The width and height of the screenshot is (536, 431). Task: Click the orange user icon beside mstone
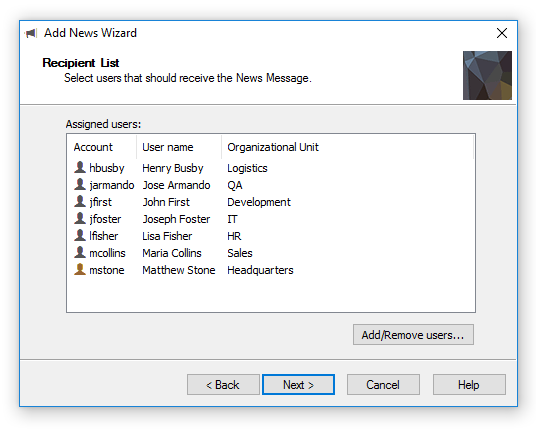tap(80, 270)
